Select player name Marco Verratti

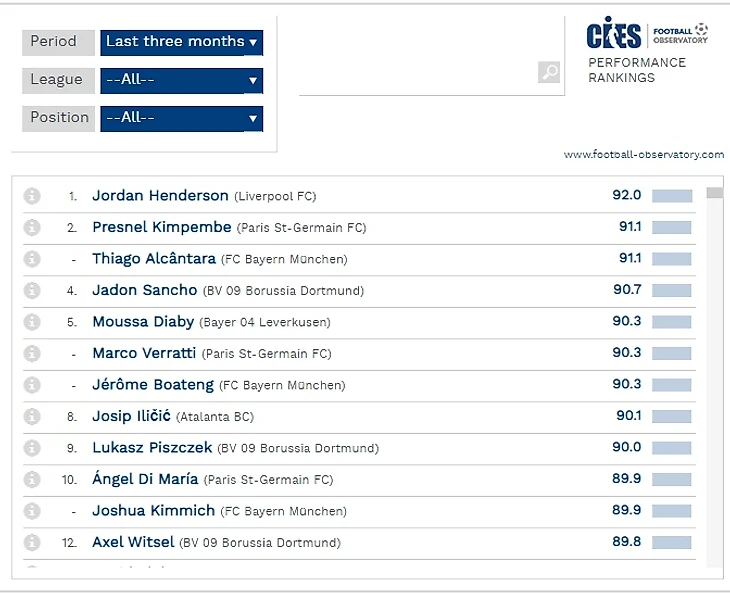pos(144,353)
